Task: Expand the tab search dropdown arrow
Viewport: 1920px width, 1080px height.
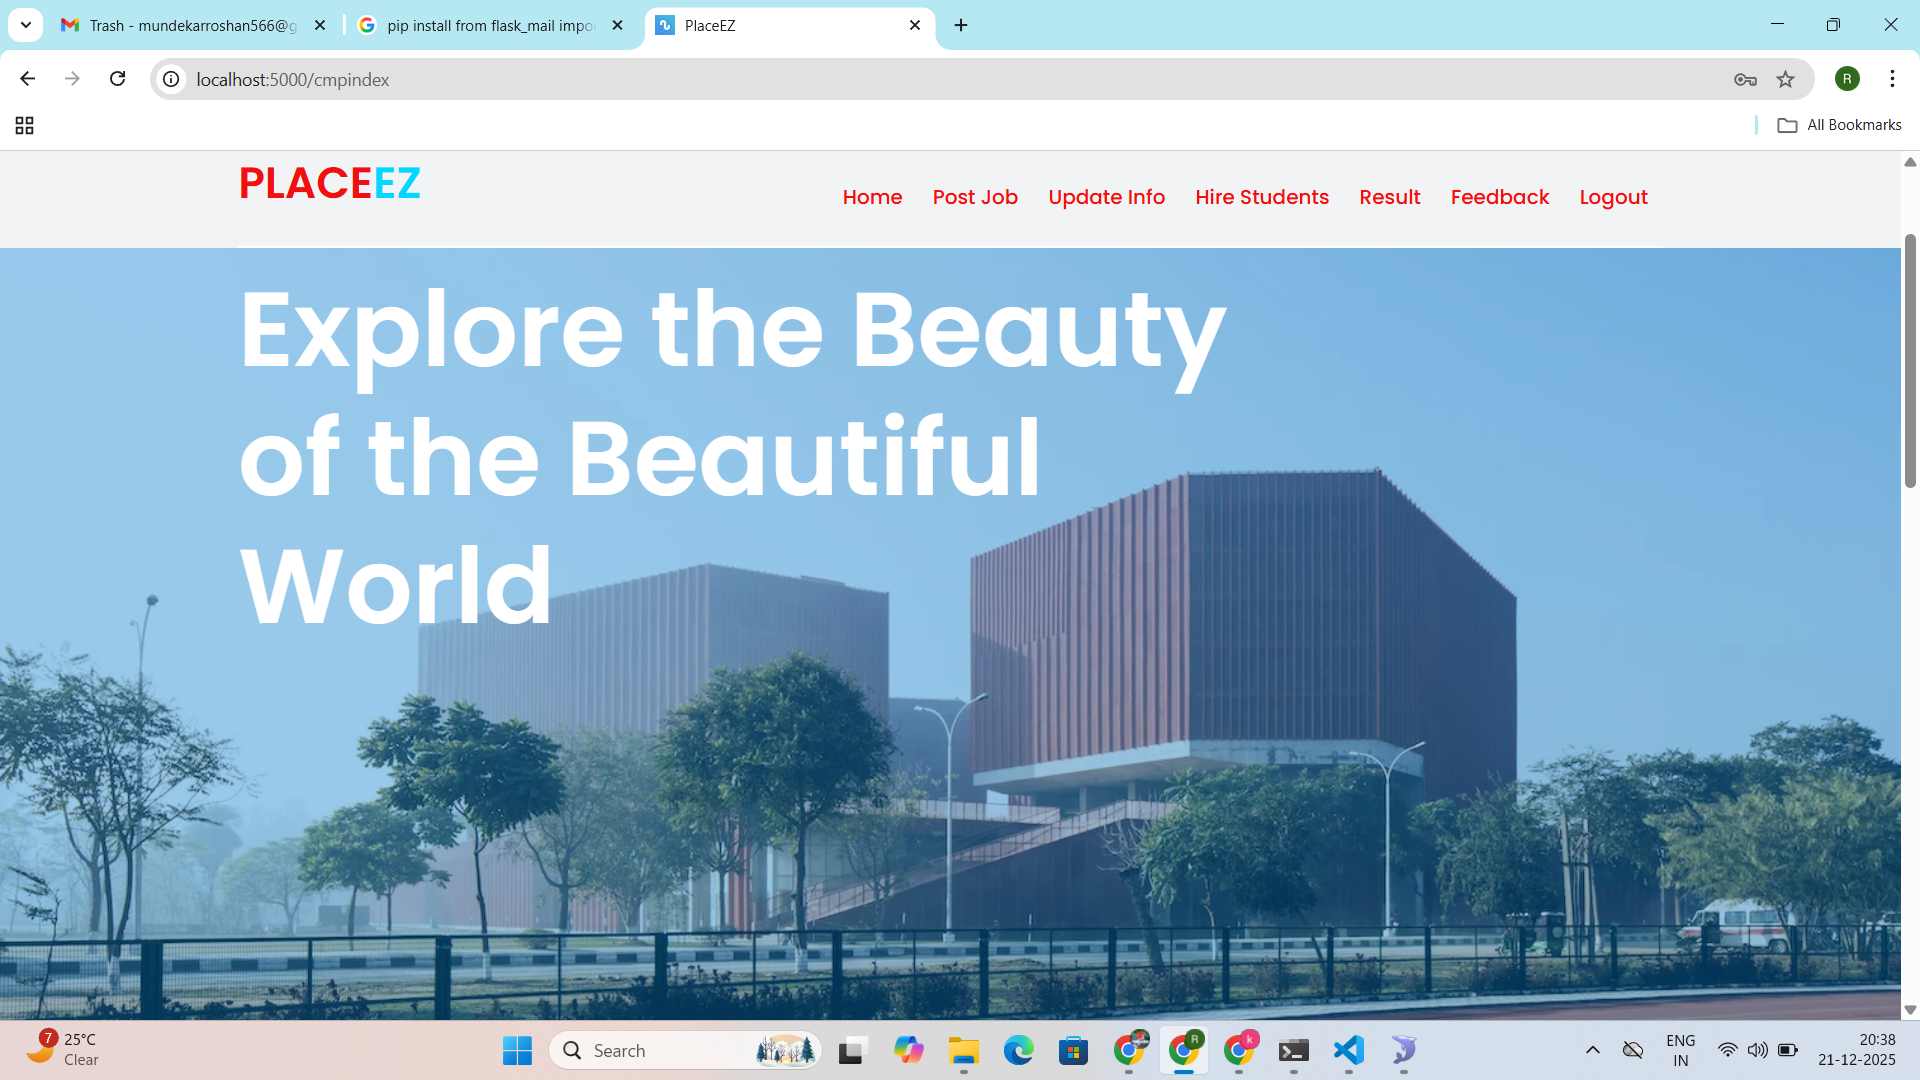Action: 26,25
